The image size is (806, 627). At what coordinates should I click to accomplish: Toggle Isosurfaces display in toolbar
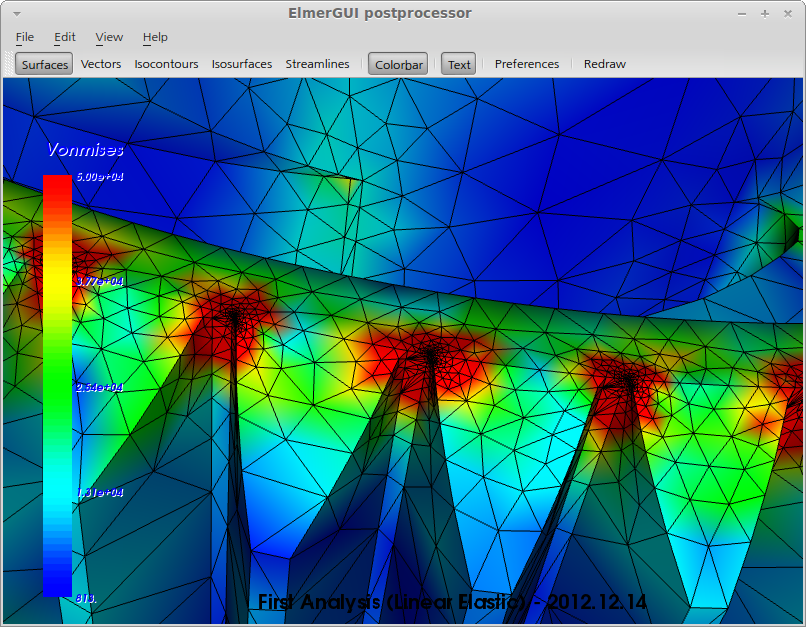pyautogui.click(x=242, y=64)
